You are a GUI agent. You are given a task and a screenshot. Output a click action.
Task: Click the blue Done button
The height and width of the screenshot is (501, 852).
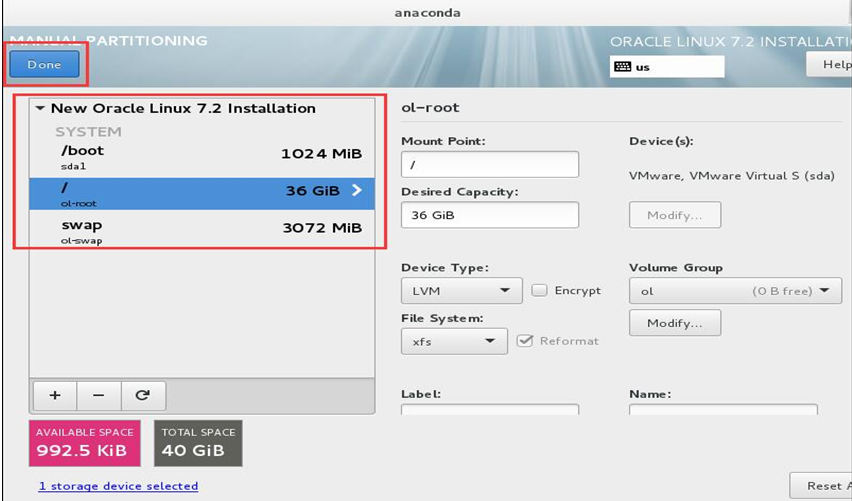pyautogui.click(x=45, y=64)
